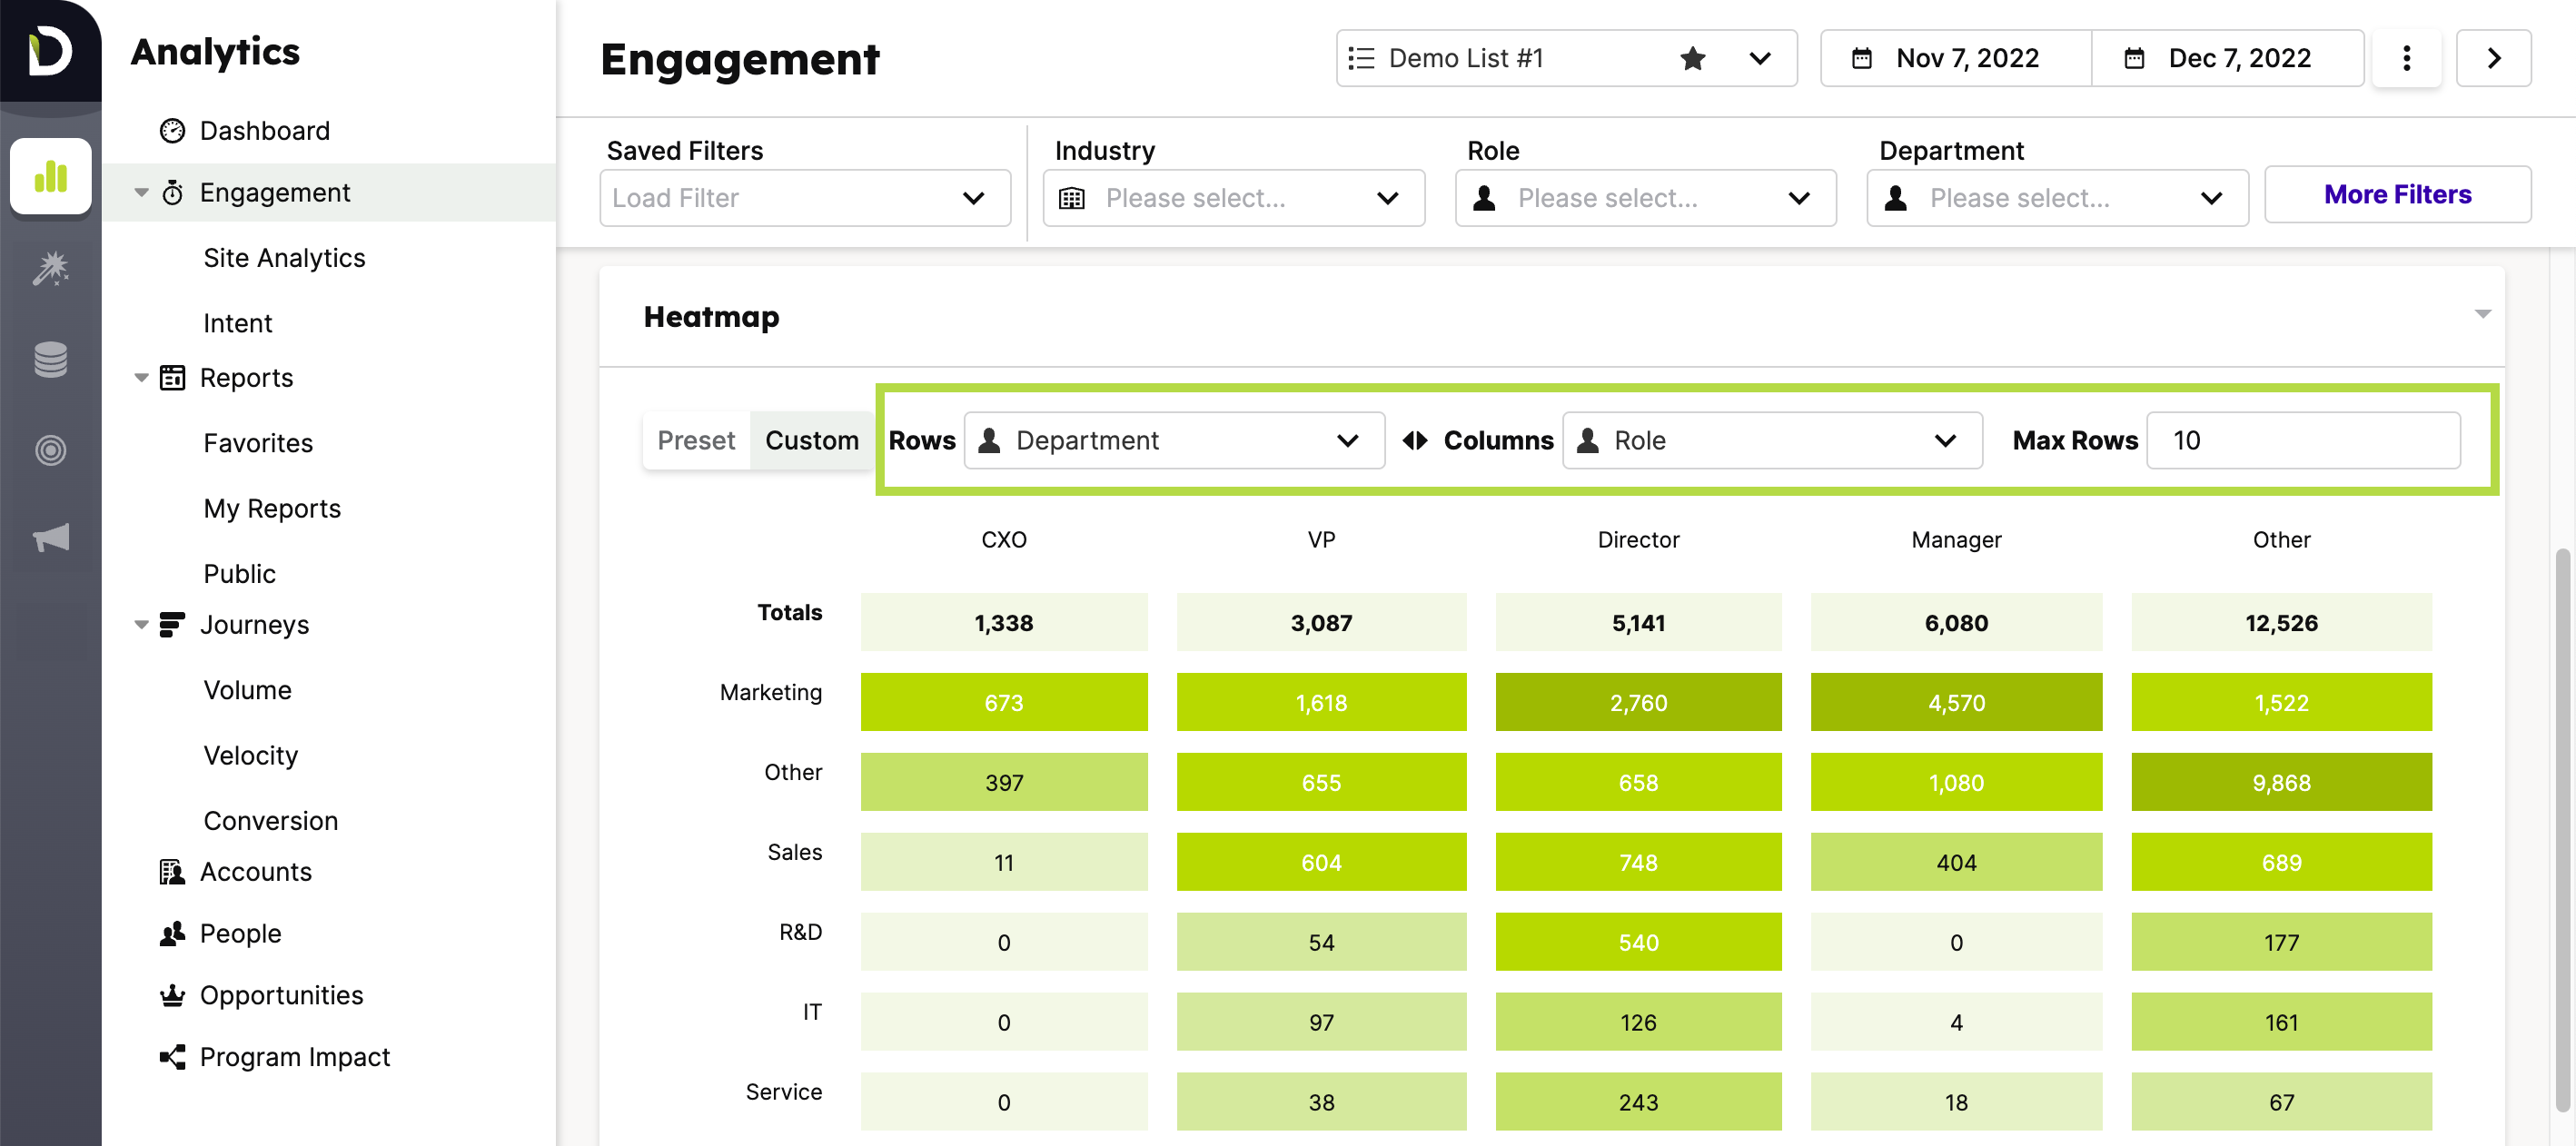The width and height of the screenshot is (2576, 1146).
Task: Star the Demo List #1 as favorite
Action: click(1693, 58)
